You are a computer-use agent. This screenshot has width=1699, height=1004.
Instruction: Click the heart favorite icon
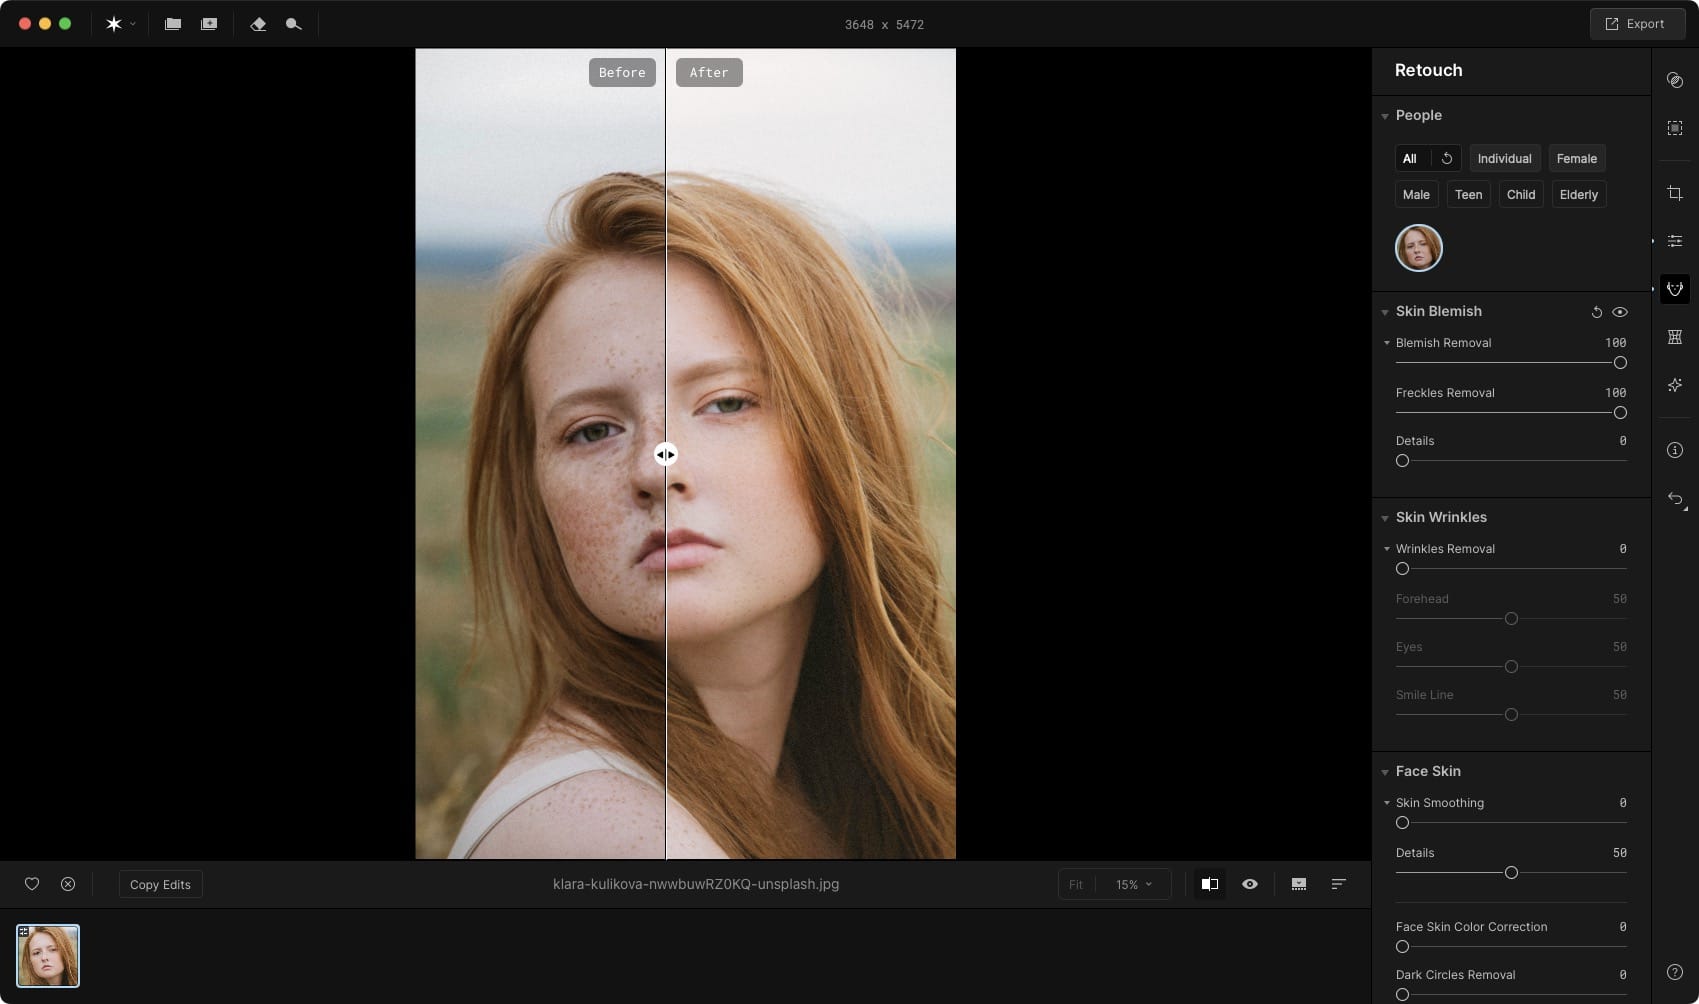point(32,884)
